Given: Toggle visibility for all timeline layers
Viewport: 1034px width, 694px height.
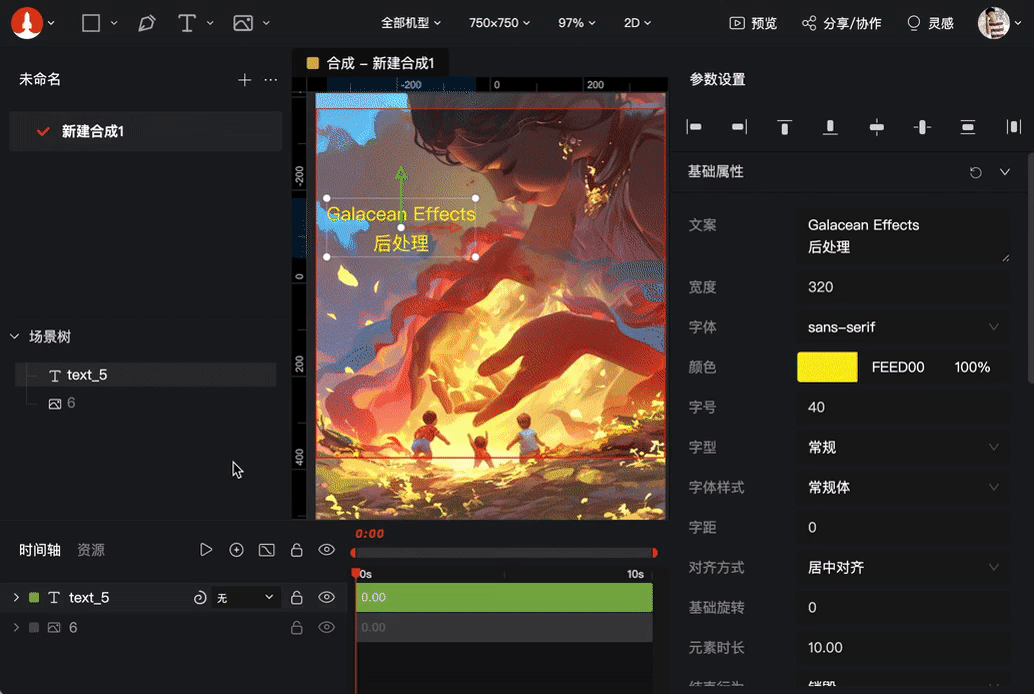Looking at the screenshot, I should click(x=326, y=550).
